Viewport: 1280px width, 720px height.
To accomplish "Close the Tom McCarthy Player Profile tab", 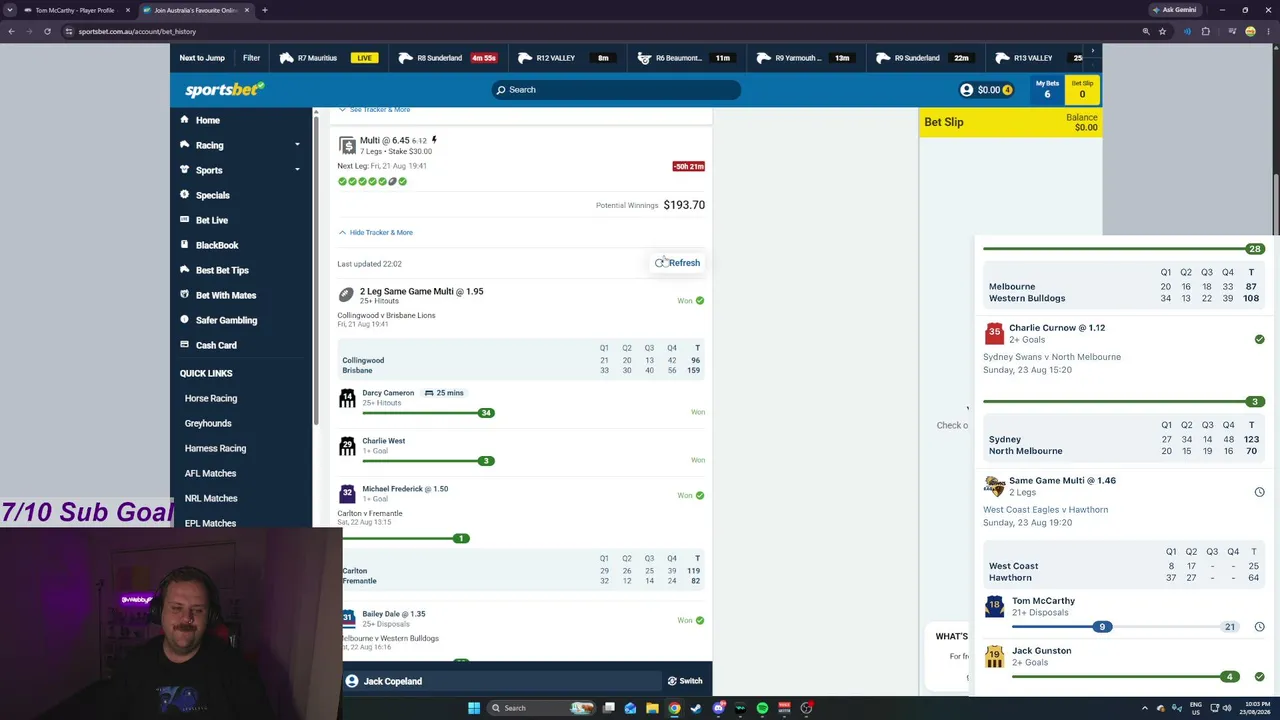I will [127, 10].
